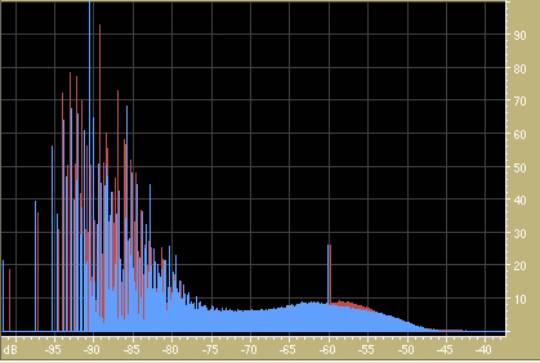Select the -55 horizontal axis label
540x363 pixels.
pyautogui.click(x=366, y=350)
